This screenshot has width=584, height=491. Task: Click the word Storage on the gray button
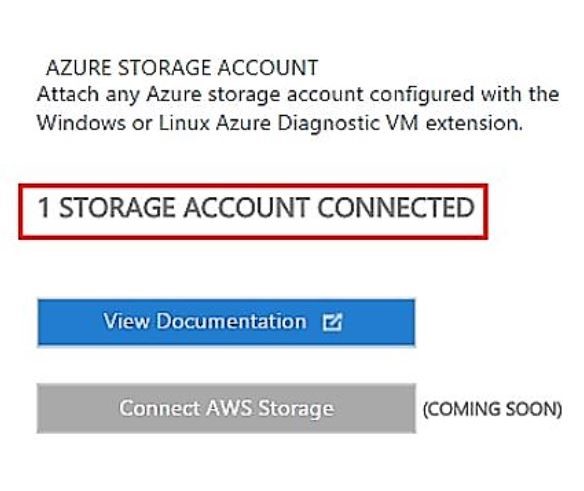click(x=296, y=409)
